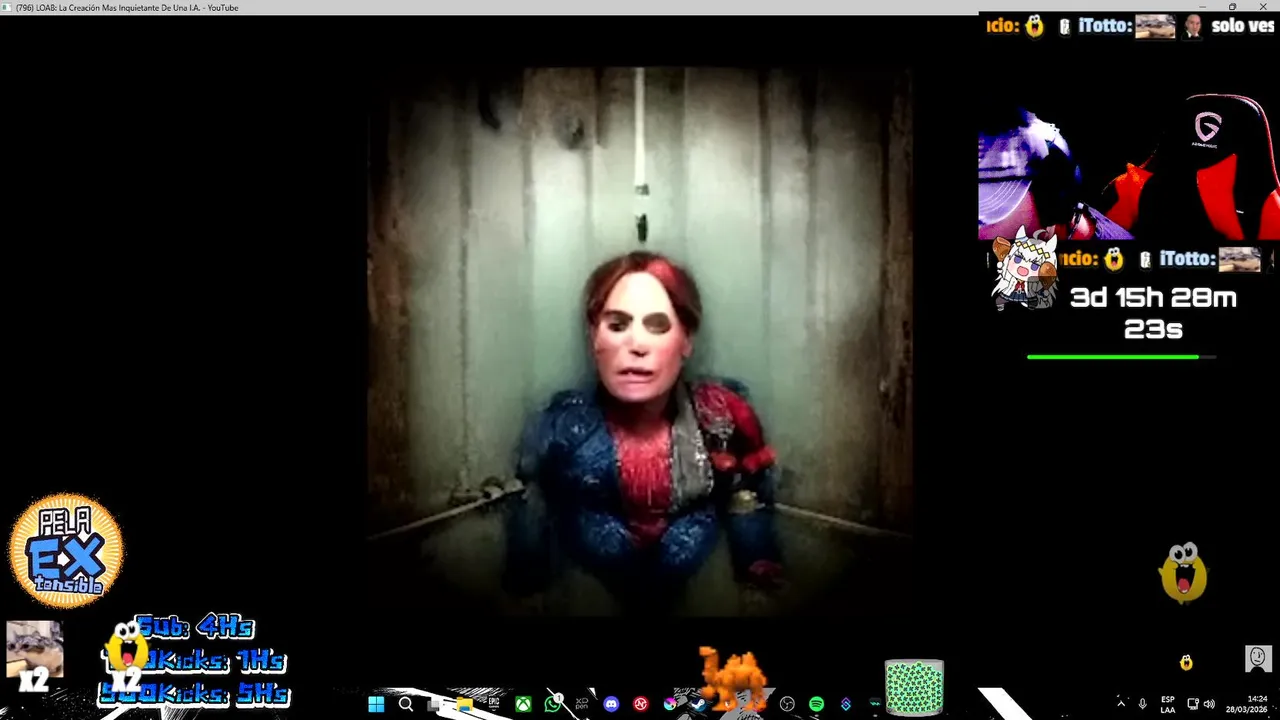The width and height of the screenshot is (1280, 720).
Task: Open WhatsApp in the taskbar
Action: click(x=553, y=704)
